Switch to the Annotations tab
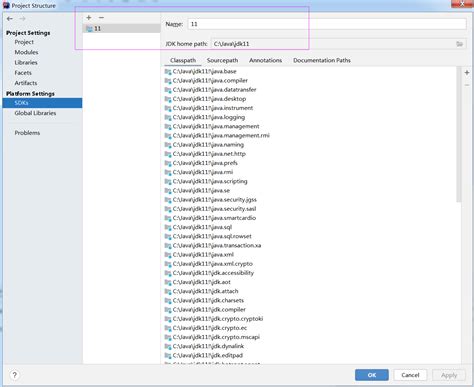474x387 pixels. (x=265, y=60)
